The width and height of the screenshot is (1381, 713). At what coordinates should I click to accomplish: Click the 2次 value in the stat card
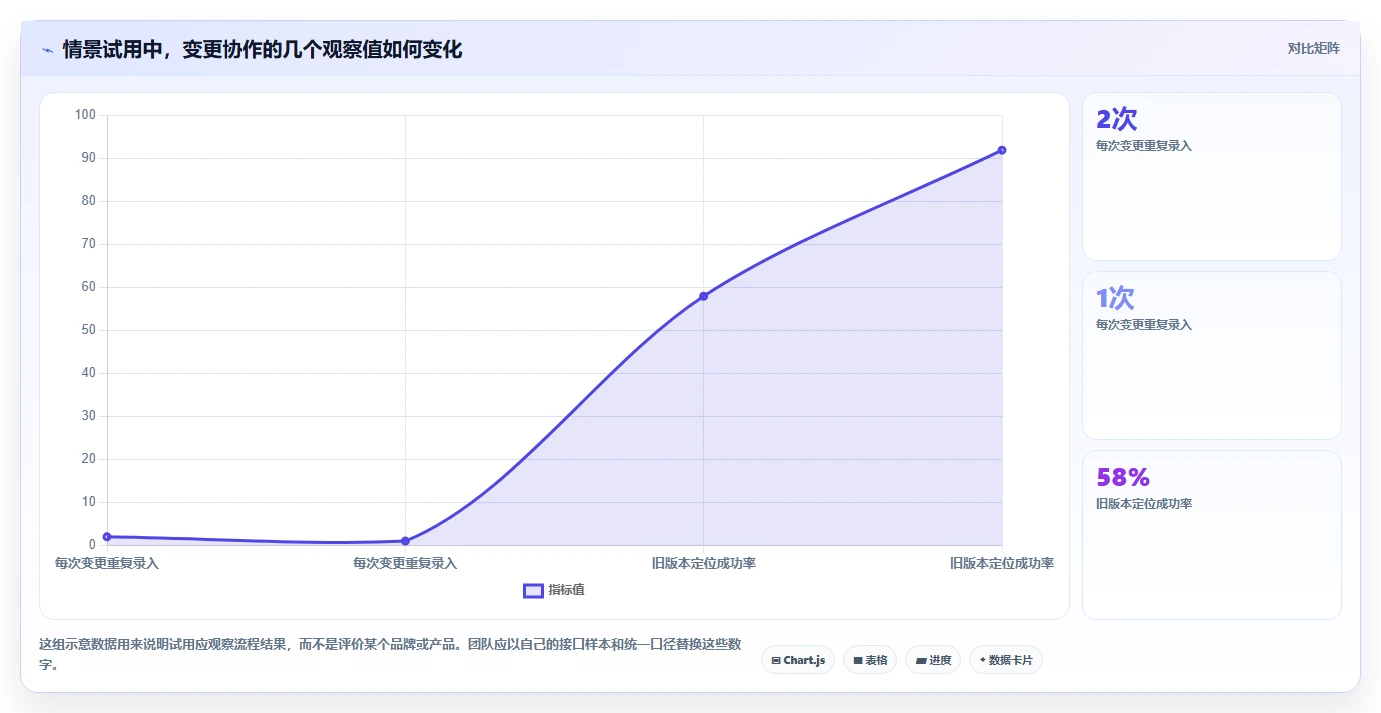(x=1117, y=120)
